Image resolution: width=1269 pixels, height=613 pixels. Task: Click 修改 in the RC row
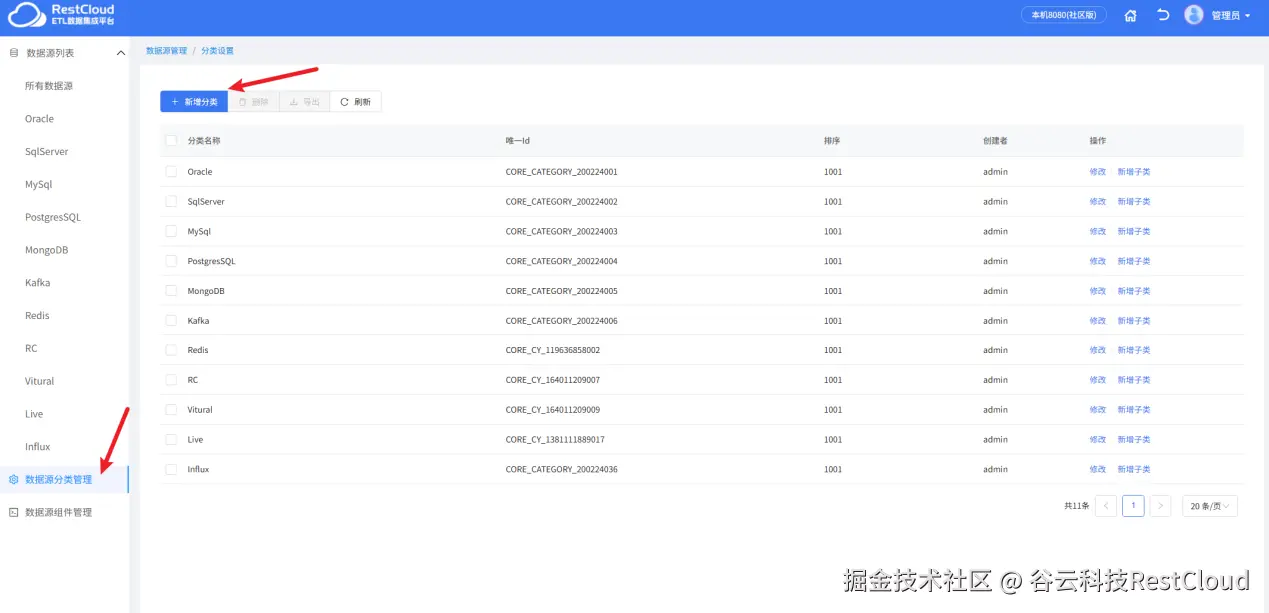[1098, 380]
